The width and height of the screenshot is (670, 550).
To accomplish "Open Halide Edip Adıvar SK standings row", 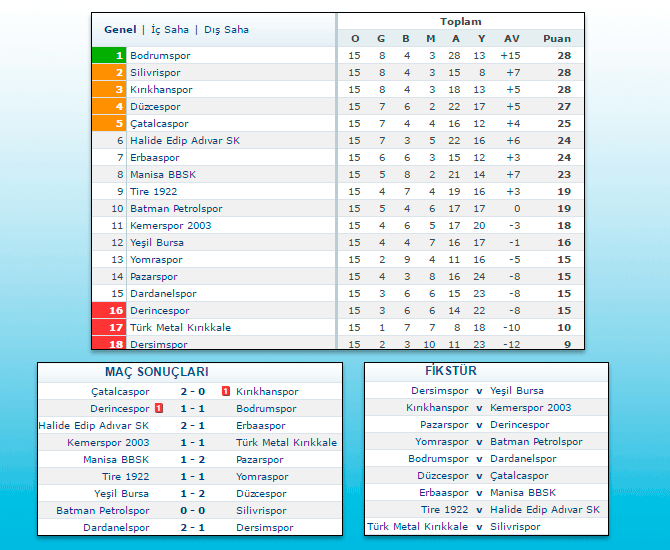I will (185, 141).
